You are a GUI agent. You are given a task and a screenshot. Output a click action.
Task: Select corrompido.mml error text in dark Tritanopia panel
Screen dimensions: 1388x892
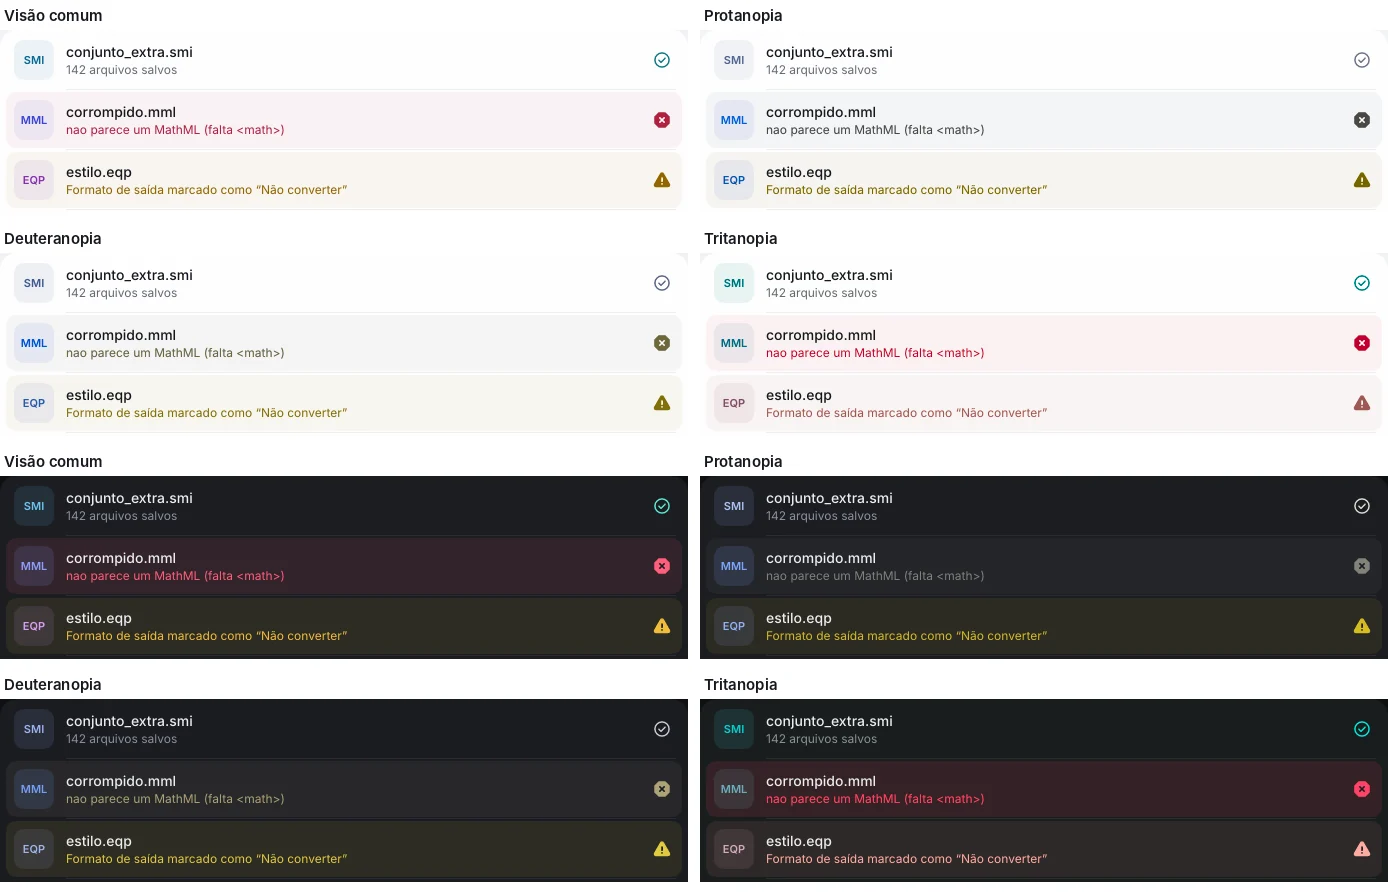[875, 799]
